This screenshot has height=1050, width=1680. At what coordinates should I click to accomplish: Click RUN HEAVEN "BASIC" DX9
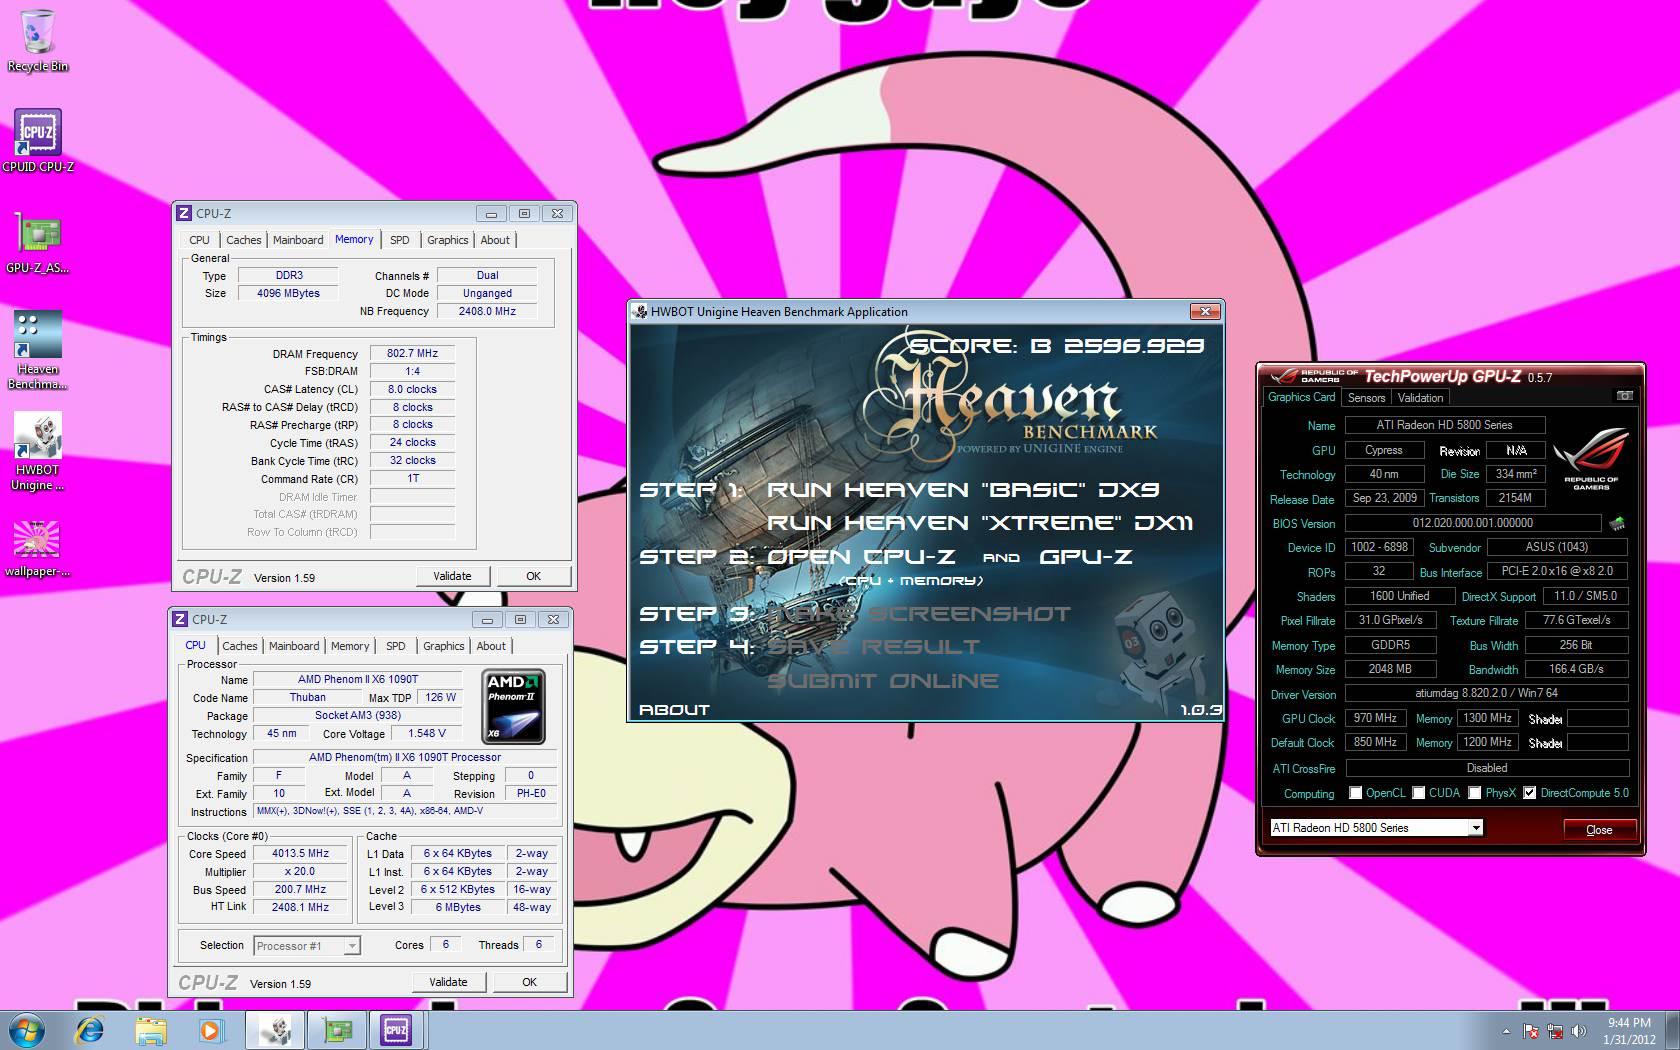click(x=963, y=490)
